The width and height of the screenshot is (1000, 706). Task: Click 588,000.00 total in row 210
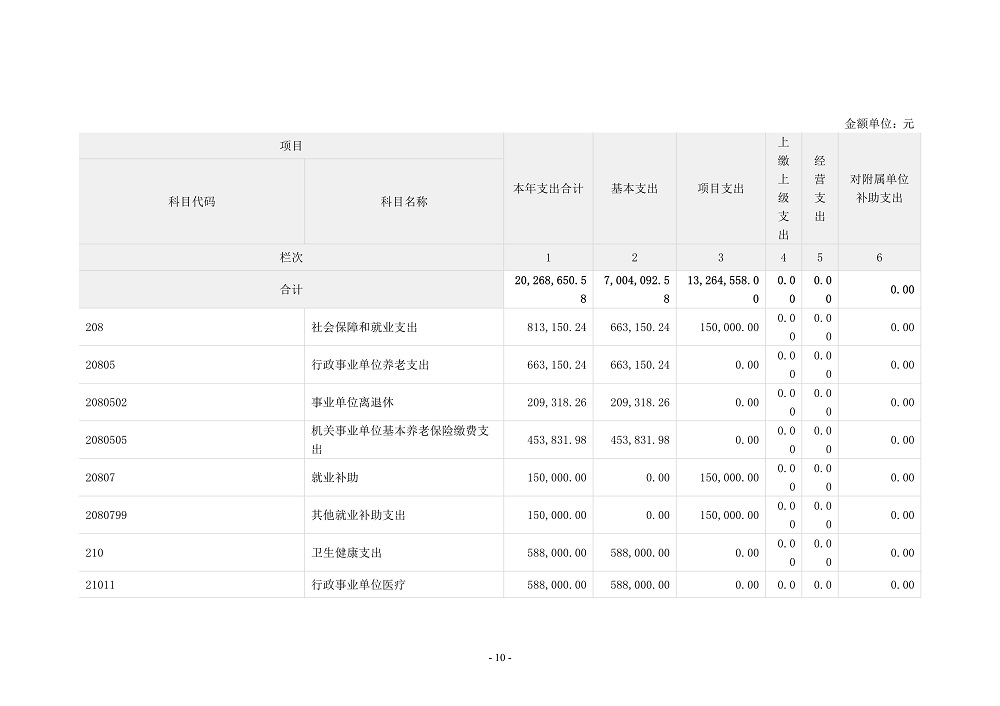click(556, 552)
